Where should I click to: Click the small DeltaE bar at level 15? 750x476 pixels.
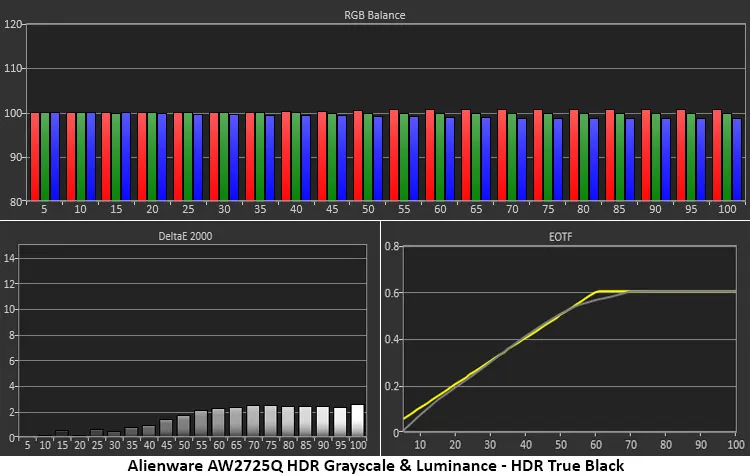click(62, 433)
